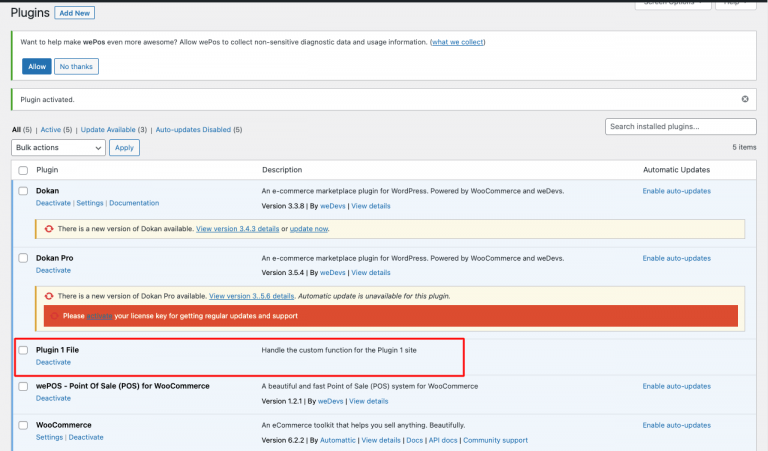The image size is (768, 451).
Task: Deactivate the Plugin 1 File plugin
Action: 53,362
